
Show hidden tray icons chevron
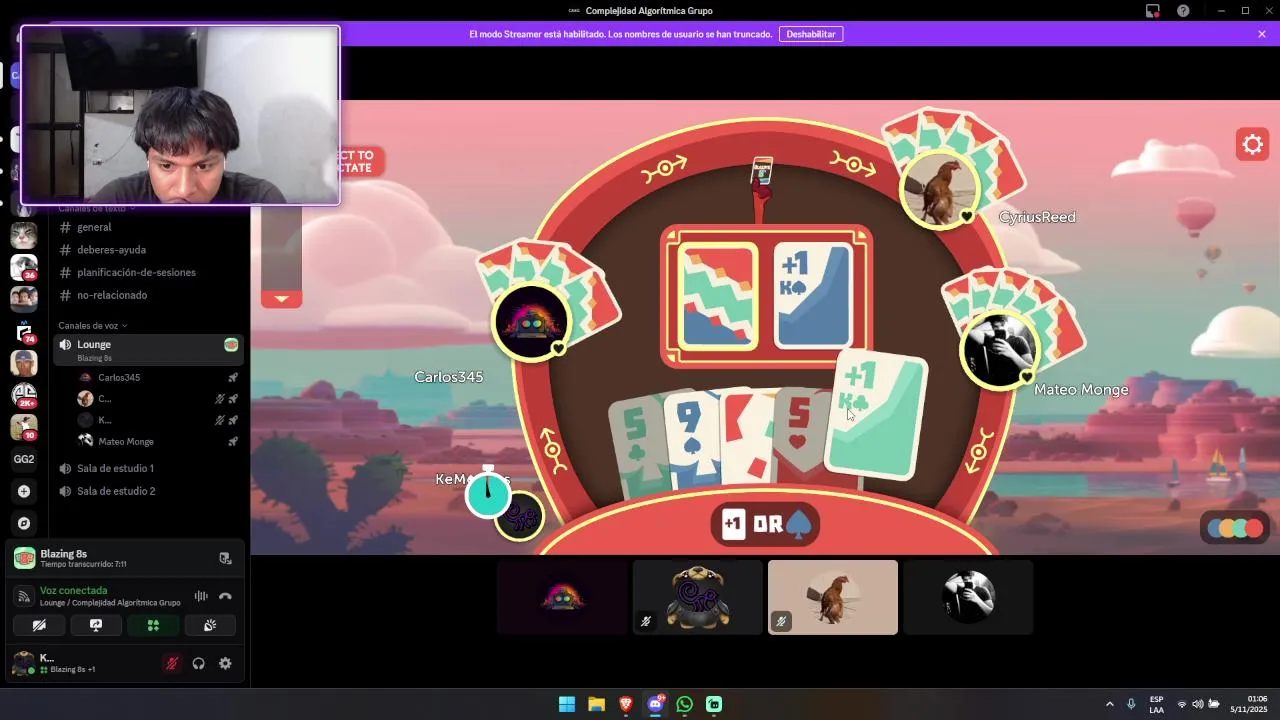click(x=1109, y=704)
